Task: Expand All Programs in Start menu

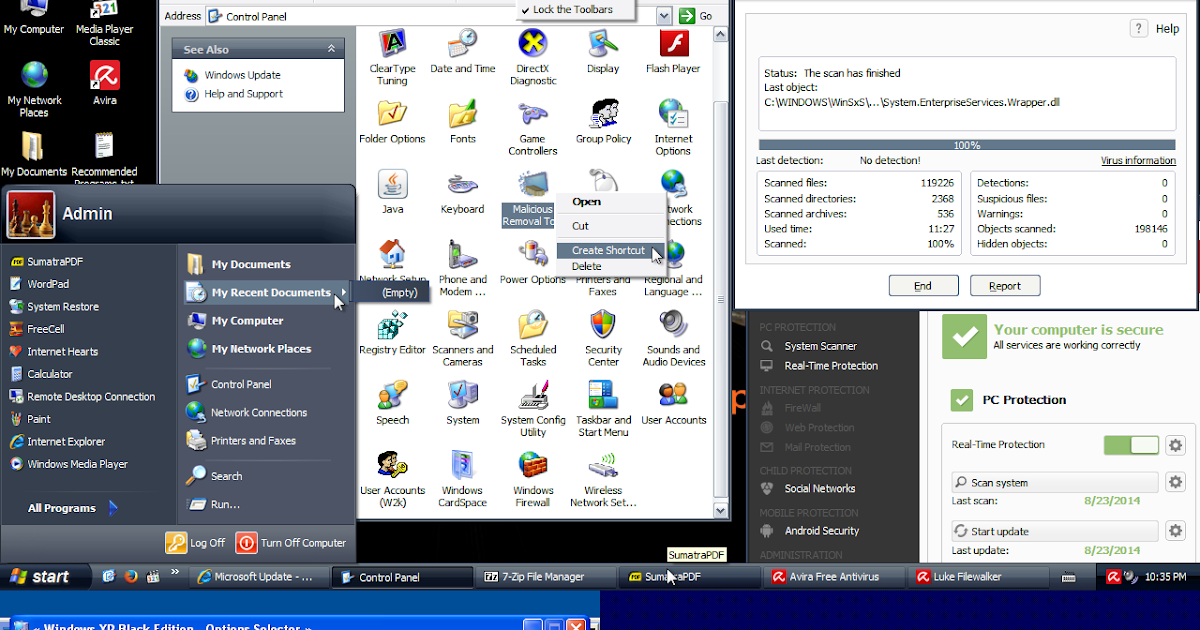Action: [x=72, y=508]
